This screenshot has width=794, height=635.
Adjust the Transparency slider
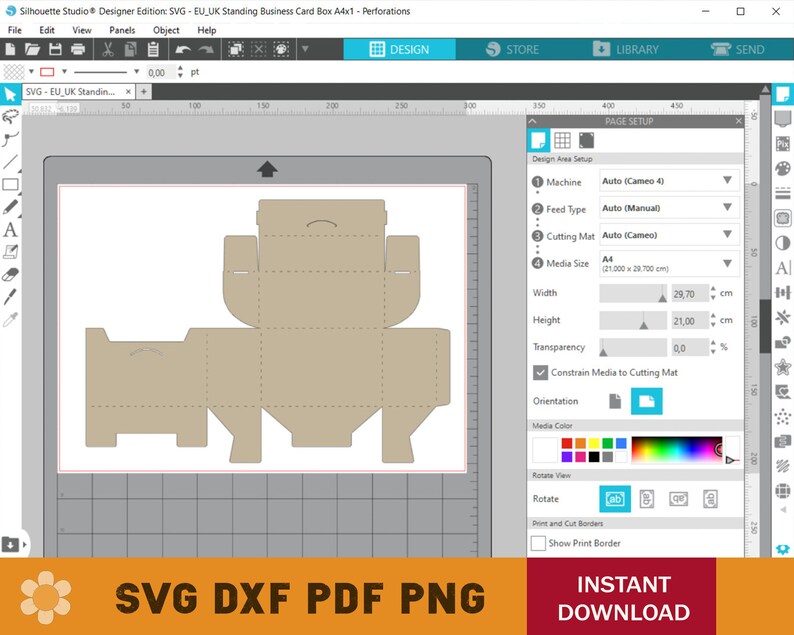pyautogui.click(x=633, y=347)
